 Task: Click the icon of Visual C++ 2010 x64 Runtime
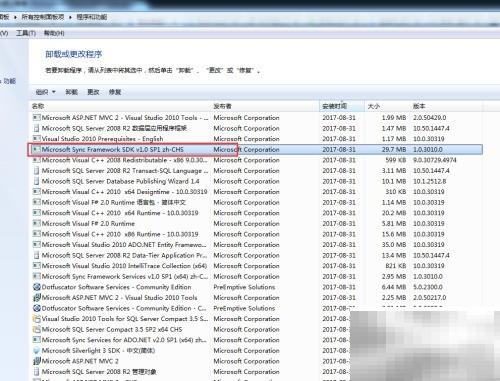(37, 213)
